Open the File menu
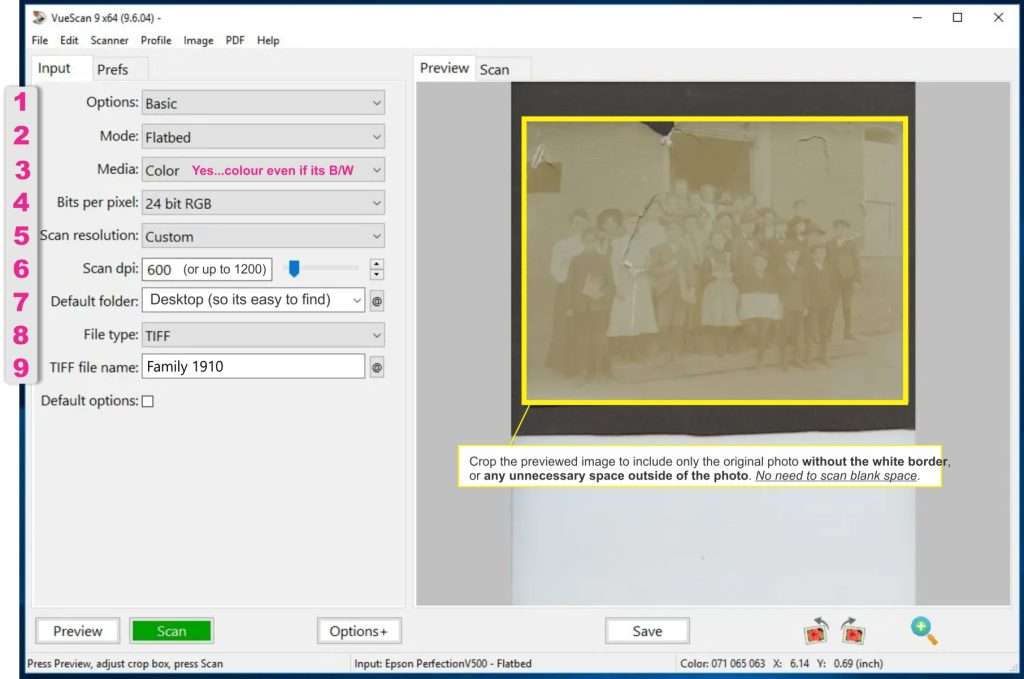Viewport: 1024px width, 679px height. pos(40,40)
